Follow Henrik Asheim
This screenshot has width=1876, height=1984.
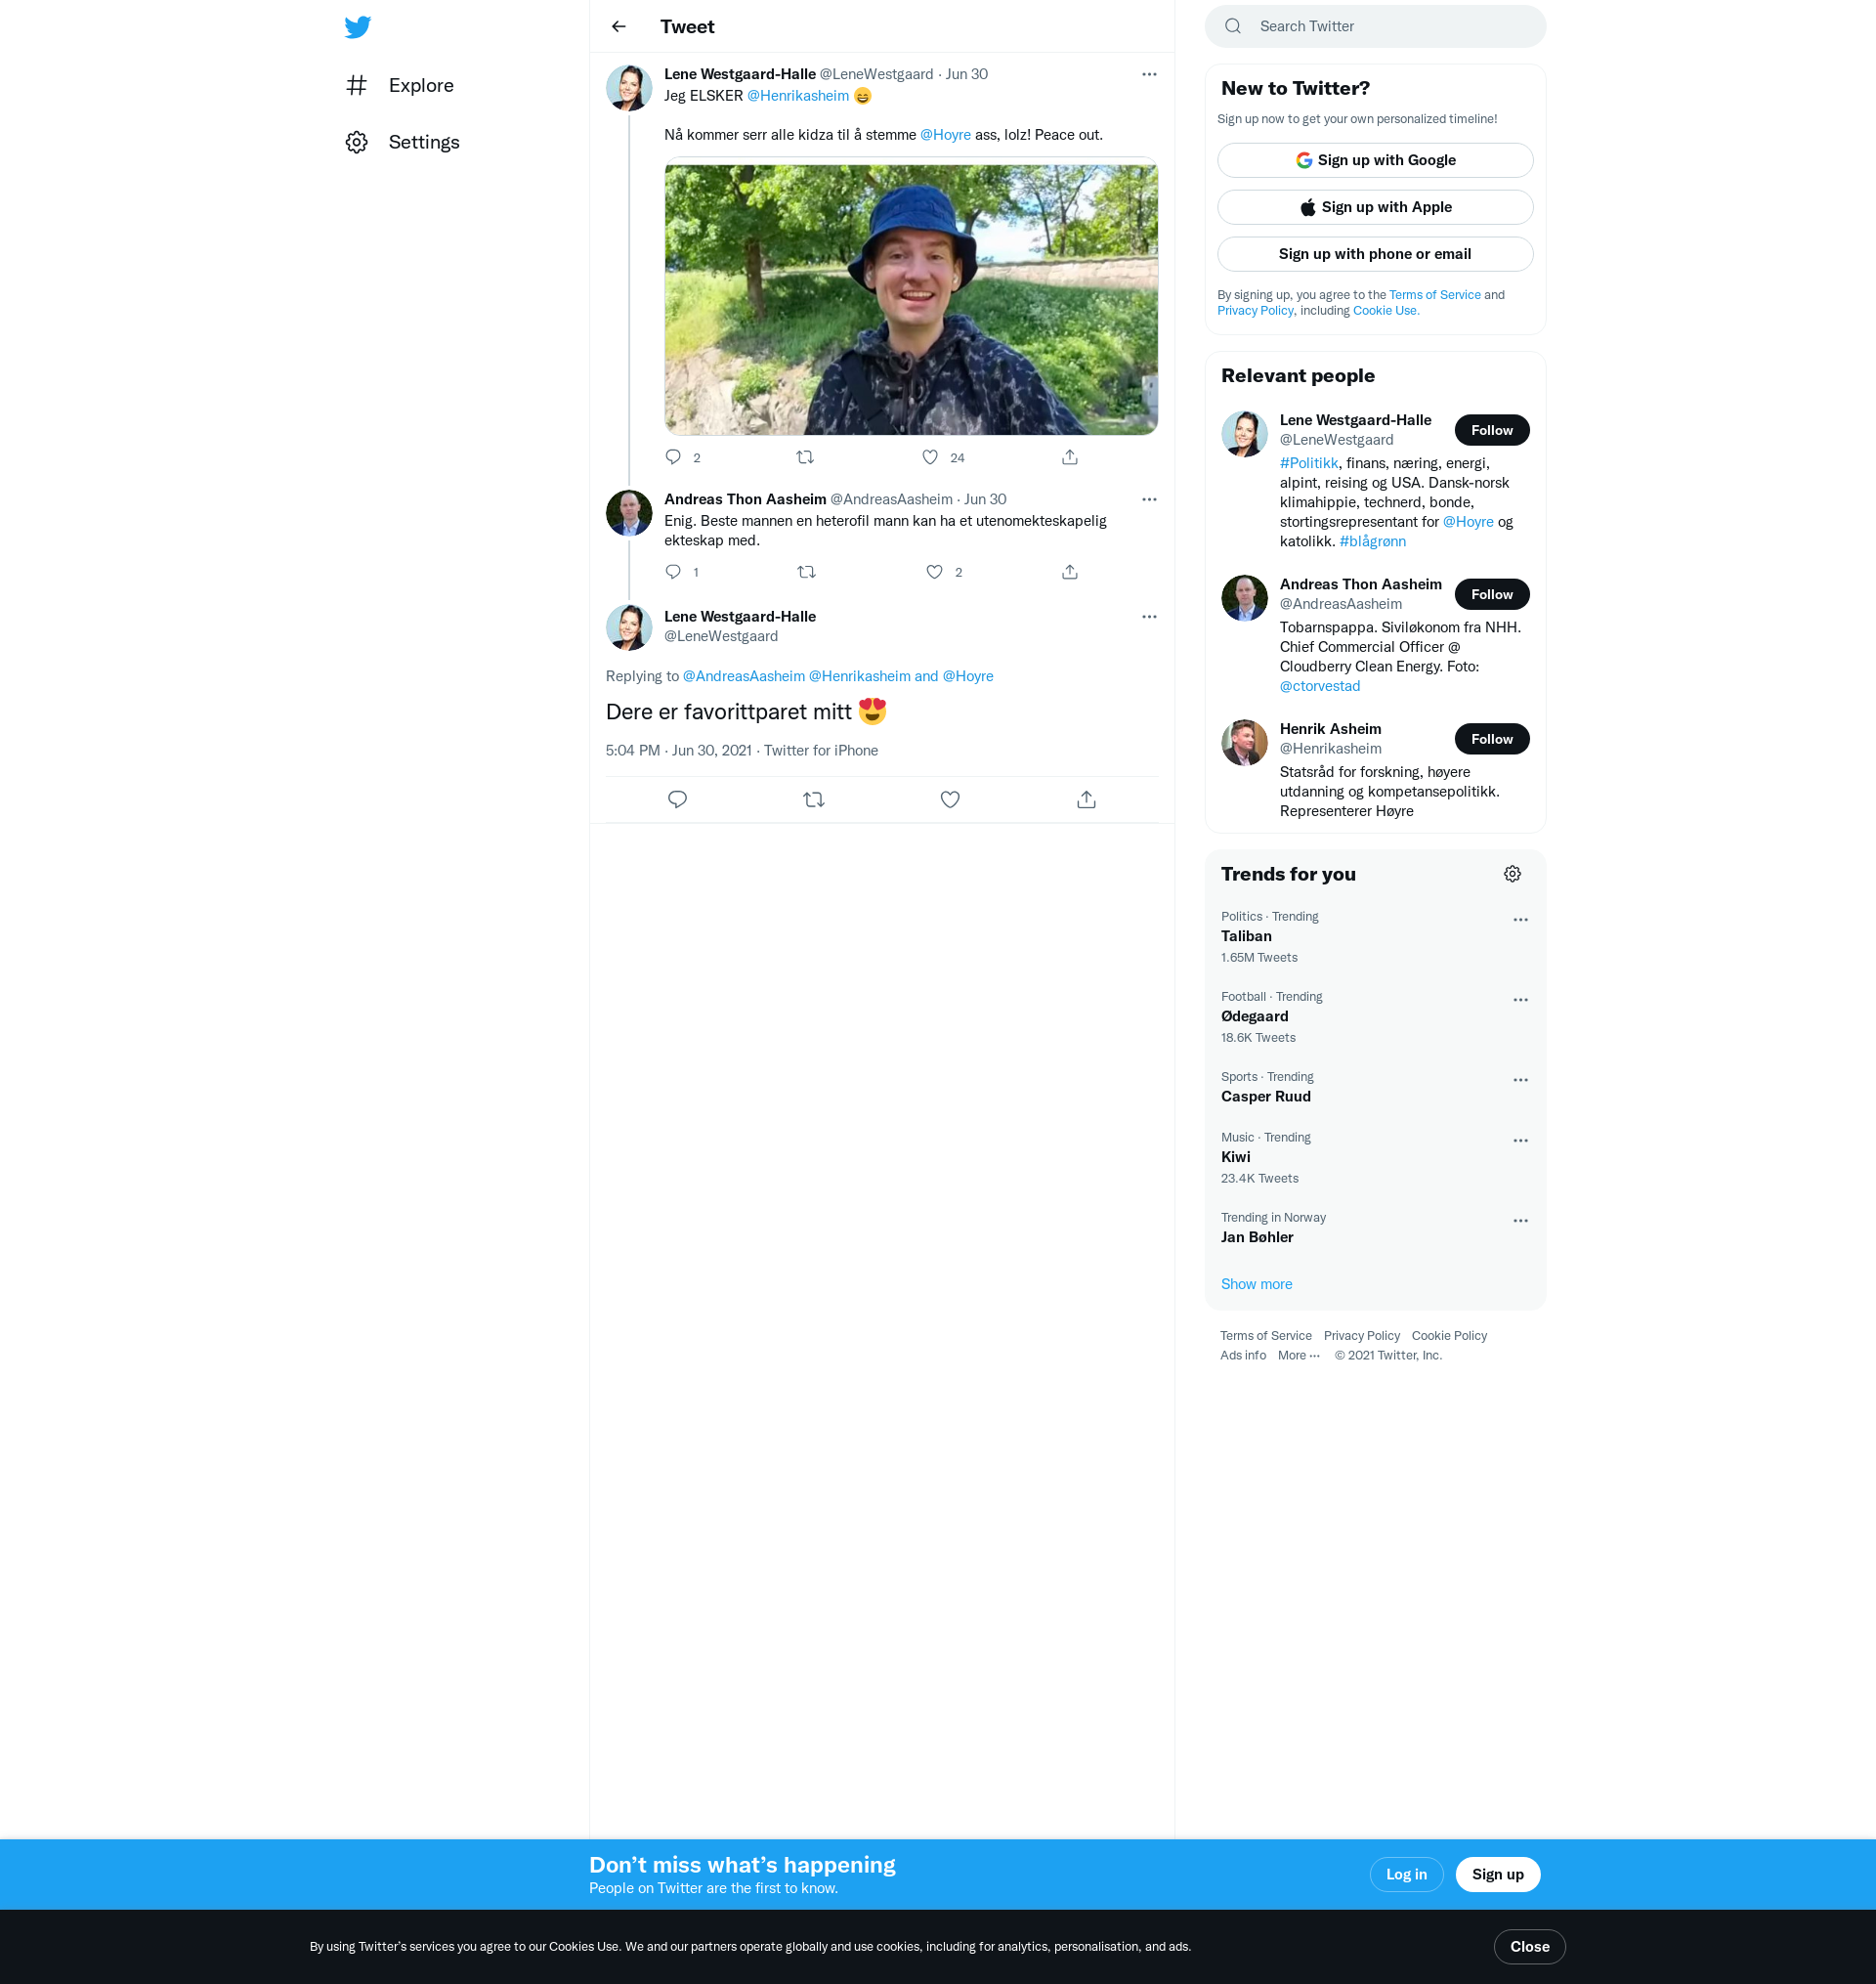click(x=1491, y=739)
